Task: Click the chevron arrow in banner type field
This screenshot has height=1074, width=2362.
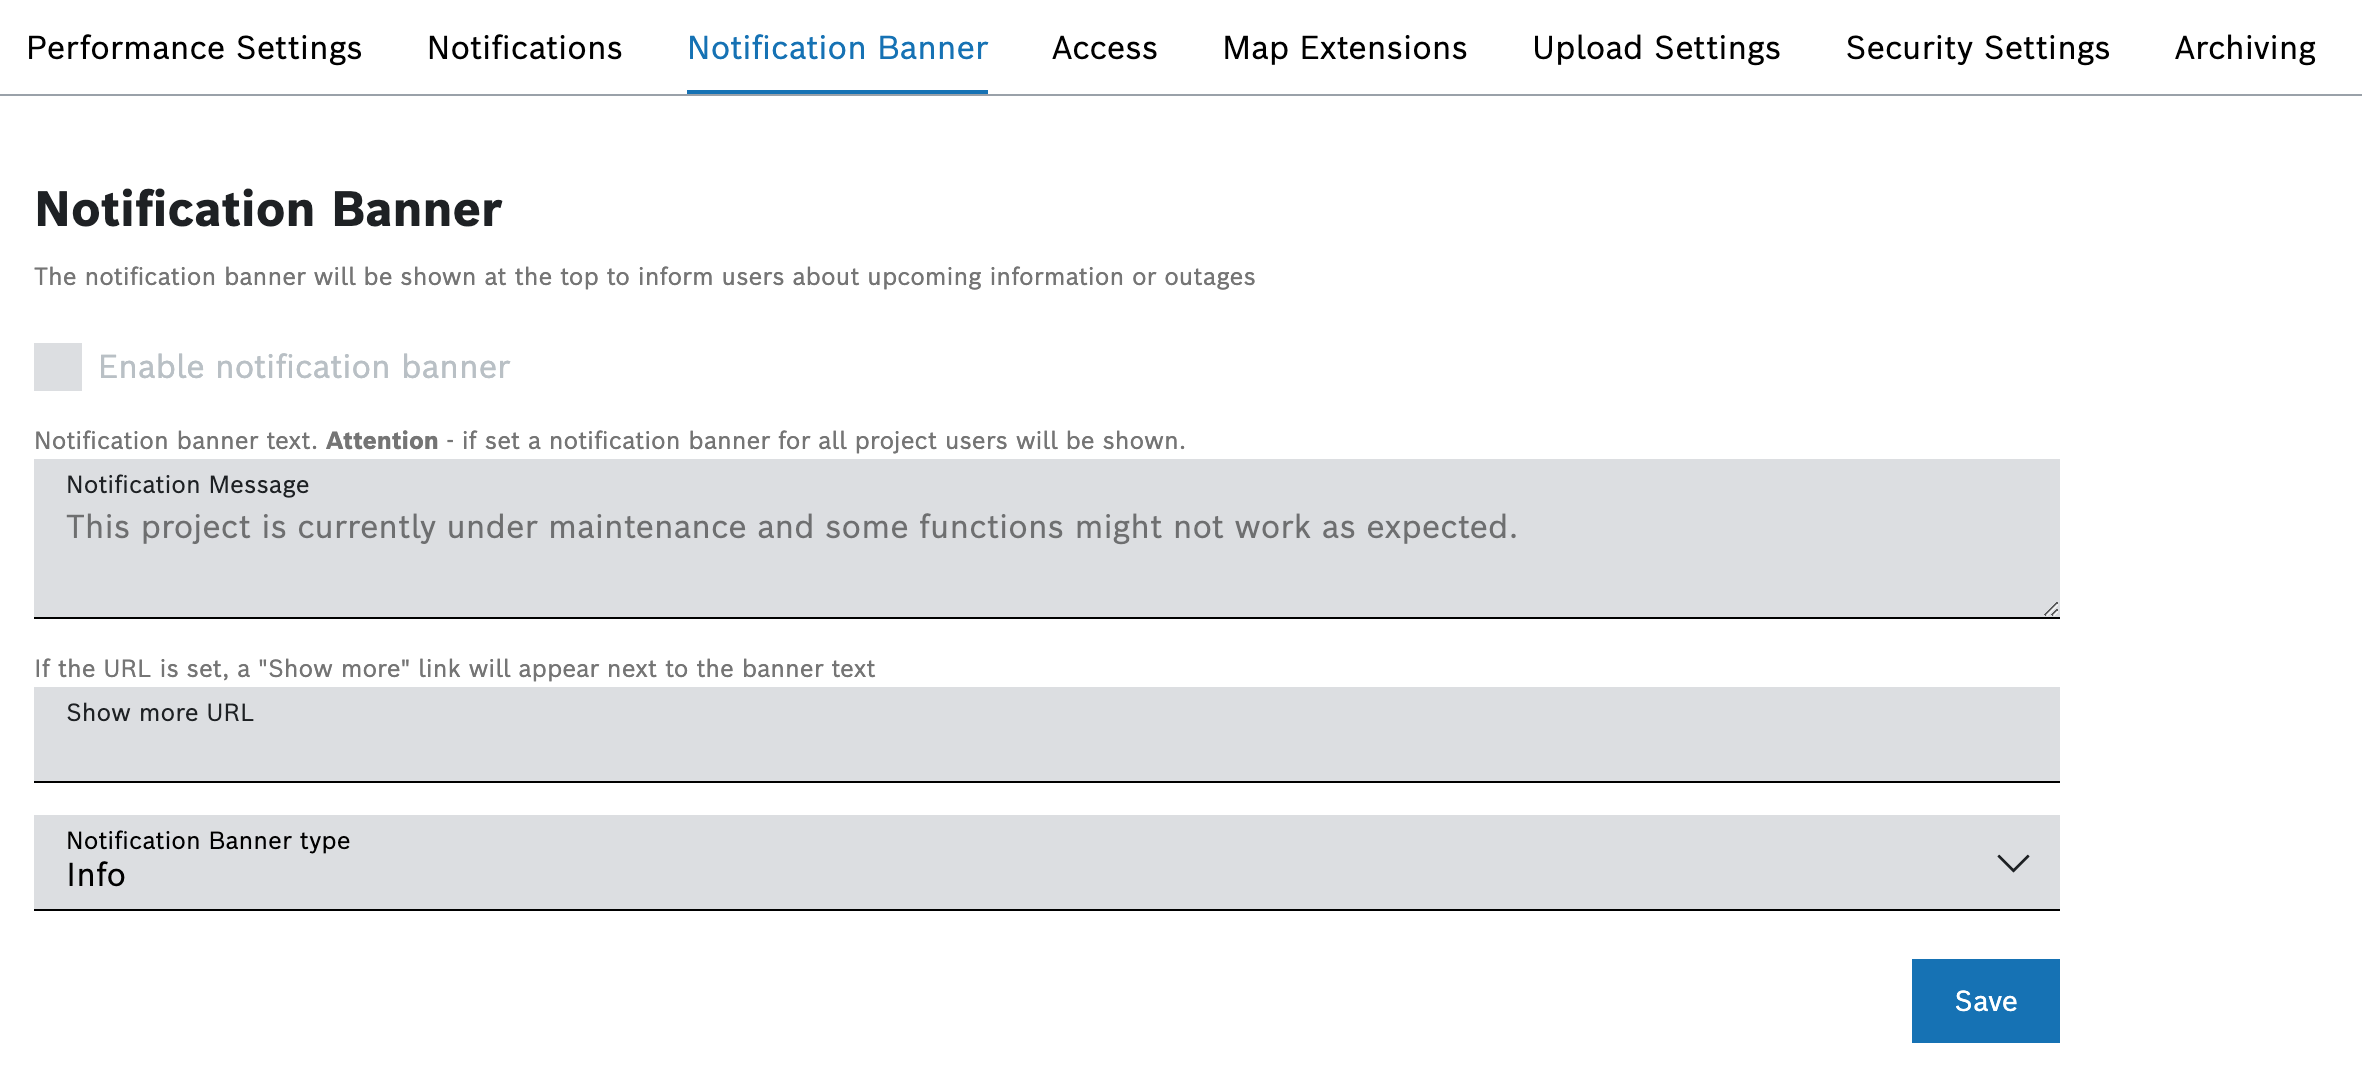Action: pyautogui.click(x=2012, y=863)
